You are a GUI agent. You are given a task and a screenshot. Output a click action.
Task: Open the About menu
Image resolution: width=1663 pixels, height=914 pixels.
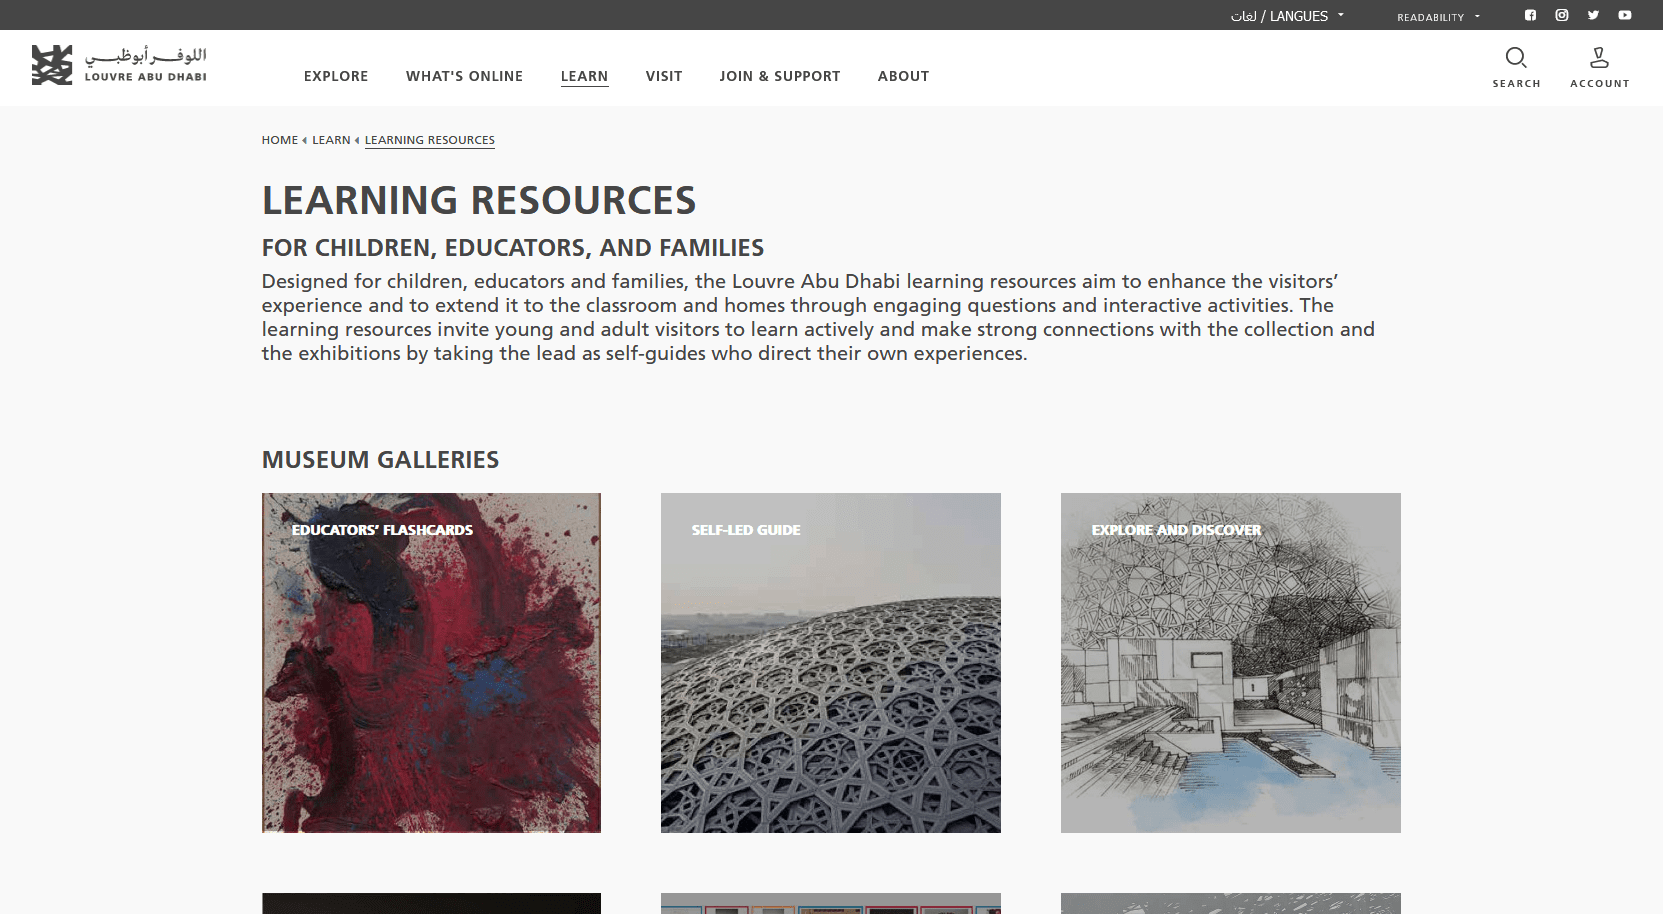(x=903, y=76)
